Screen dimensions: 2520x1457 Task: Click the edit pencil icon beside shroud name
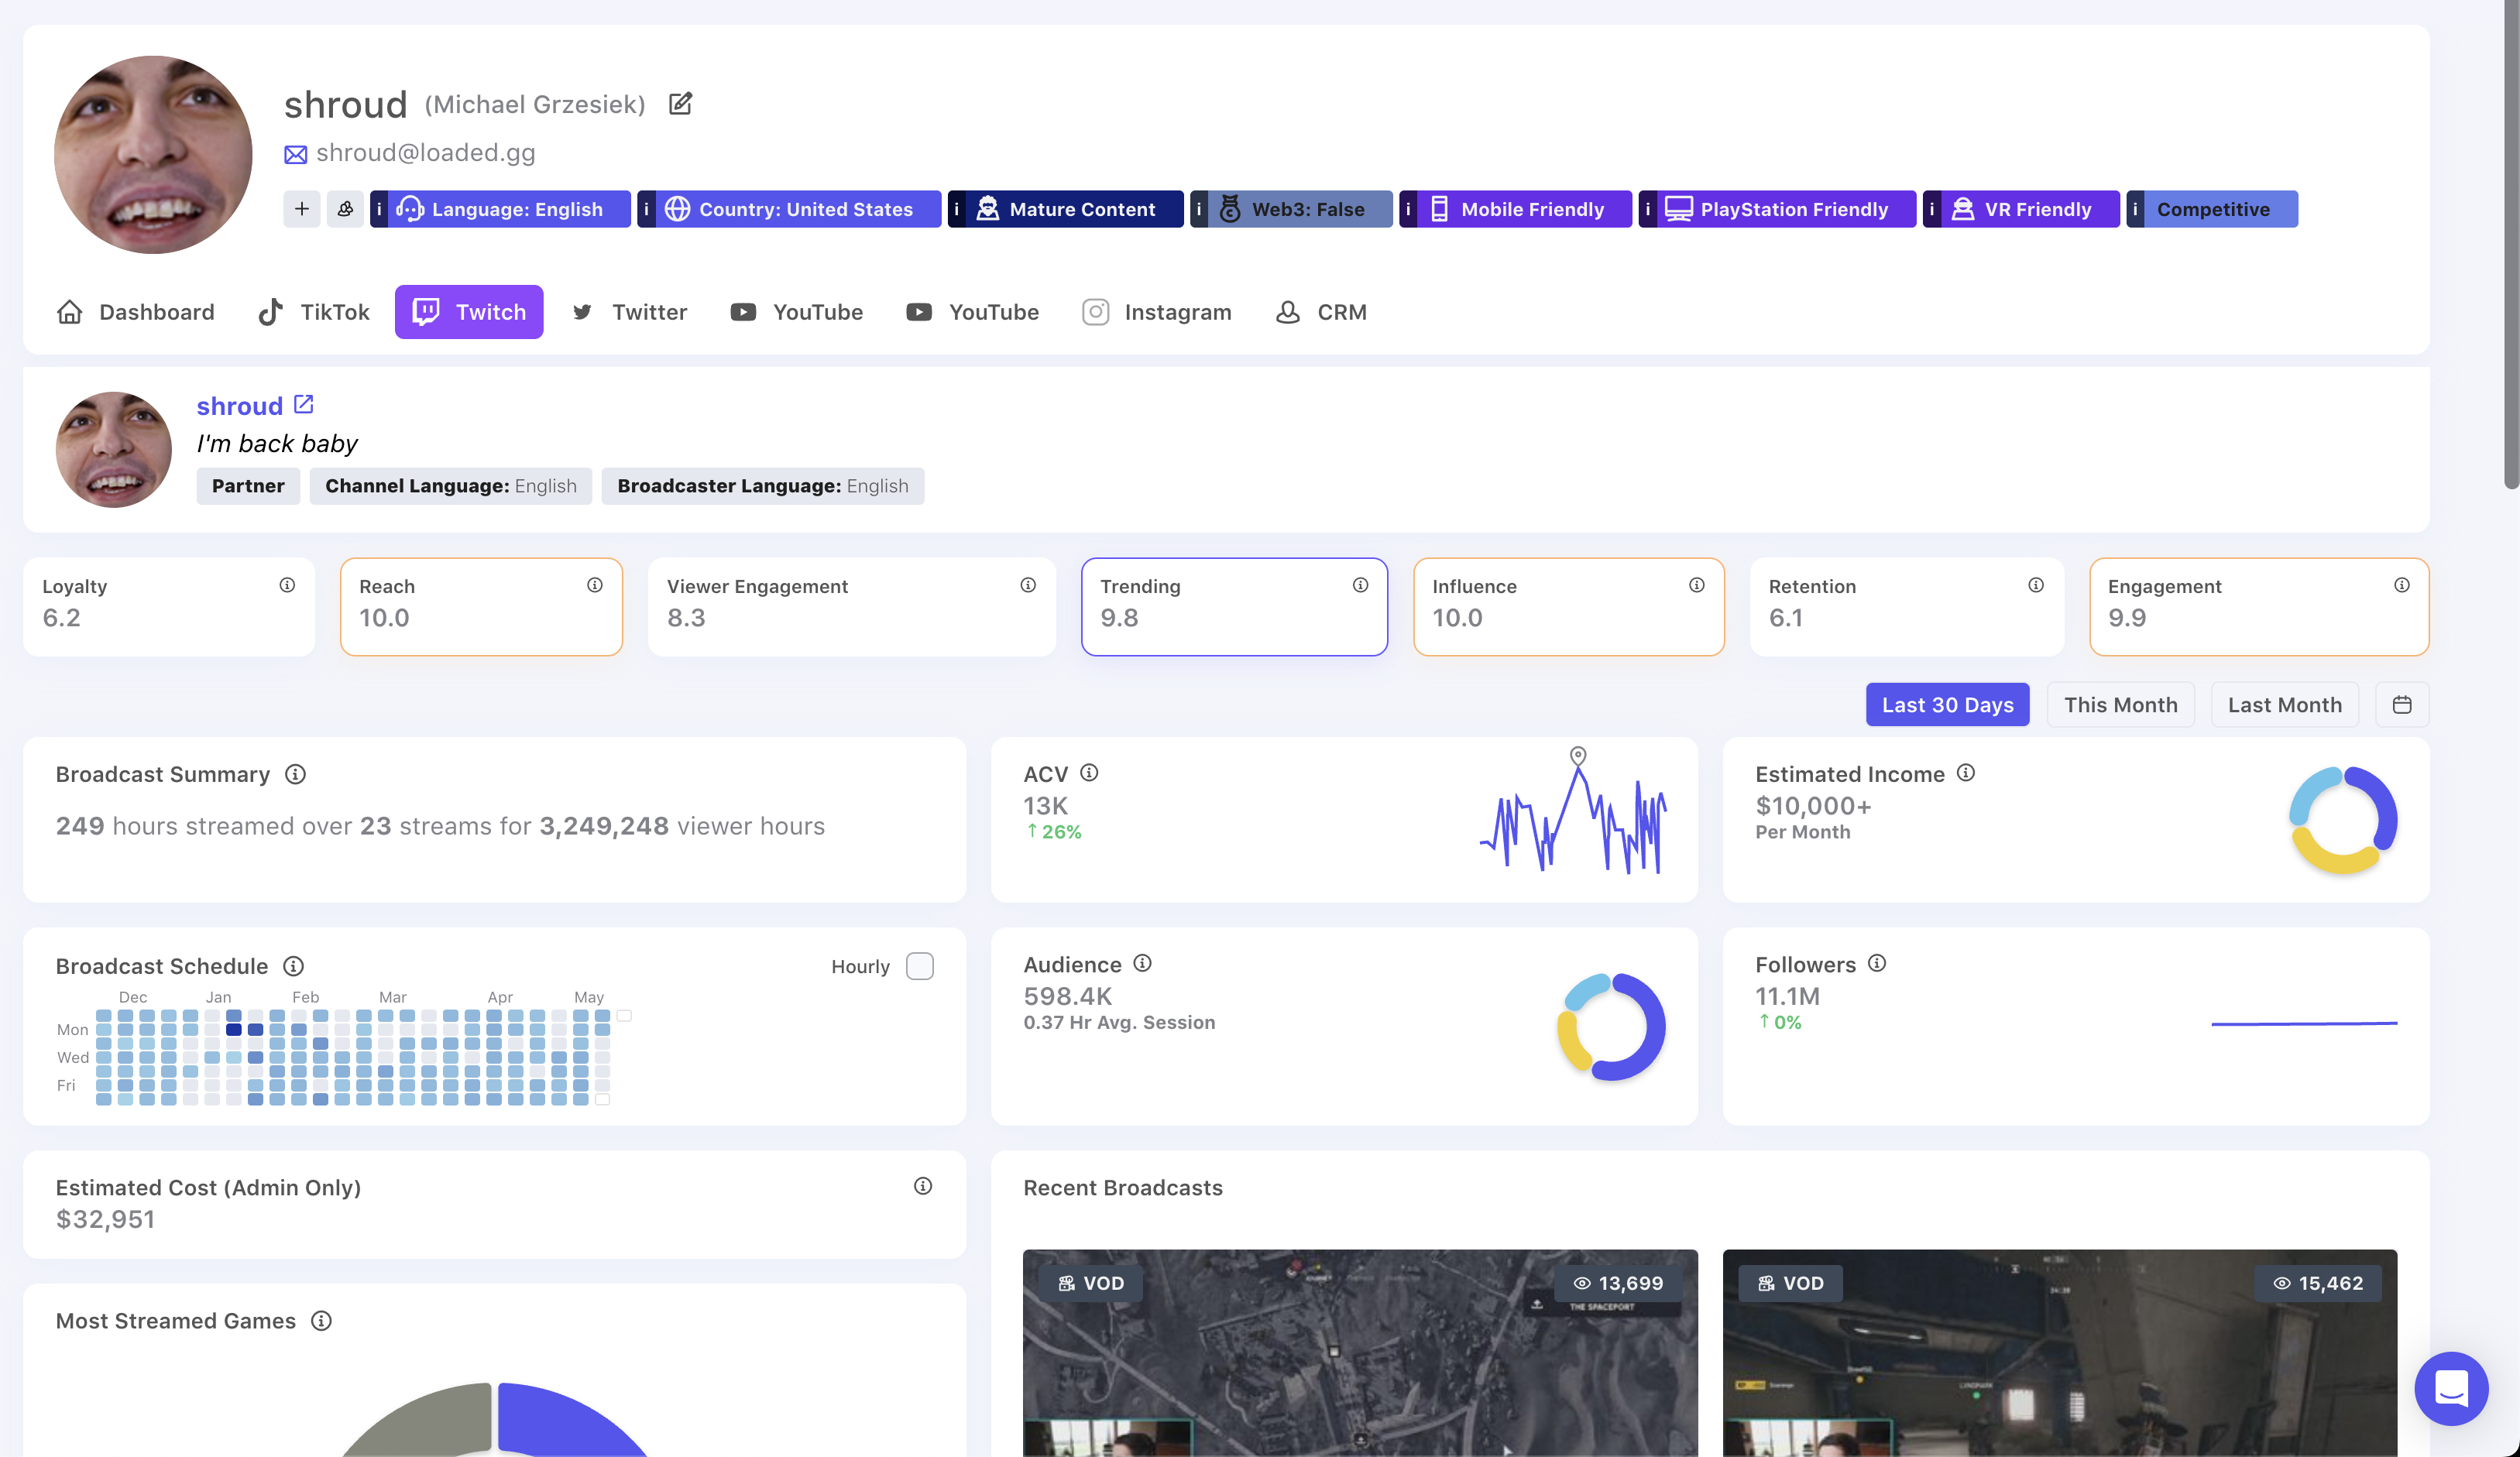[680, 104]
